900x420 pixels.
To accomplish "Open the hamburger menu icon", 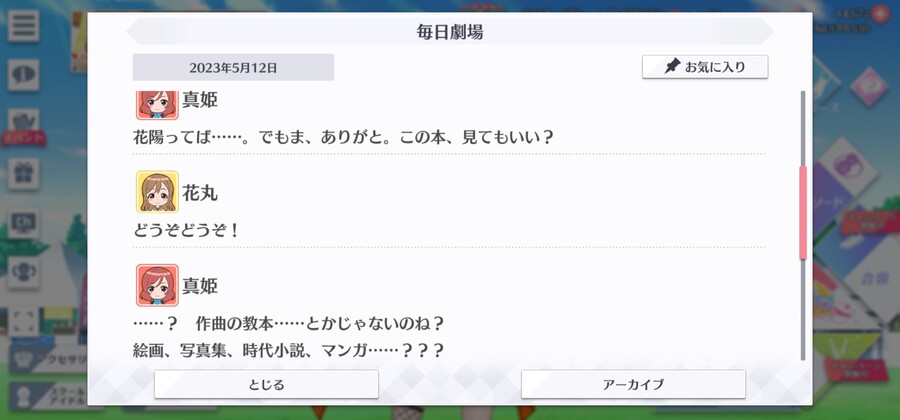I will coord(24,25).
